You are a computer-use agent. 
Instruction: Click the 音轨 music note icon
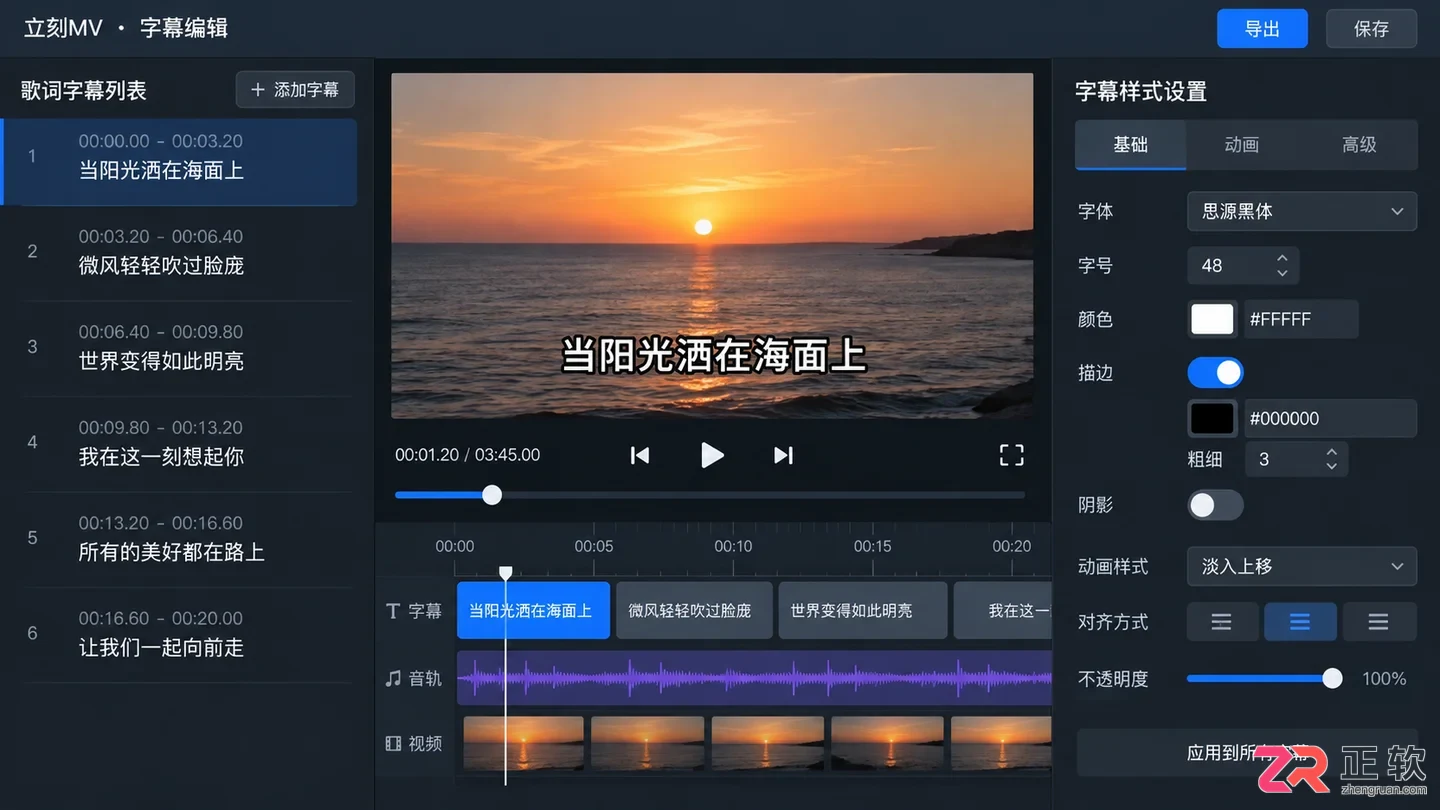pos(393,678)
